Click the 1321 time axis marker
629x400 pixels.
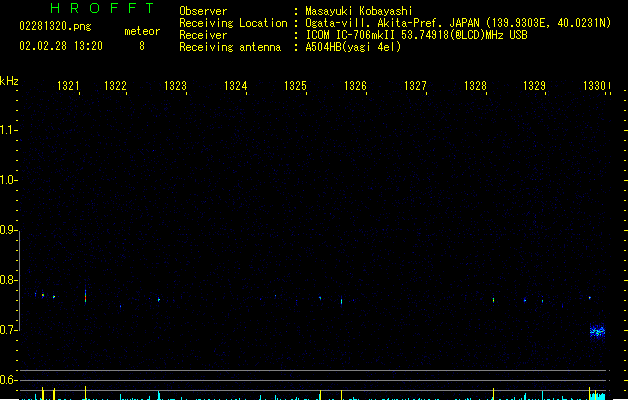[x=68, y=86]
